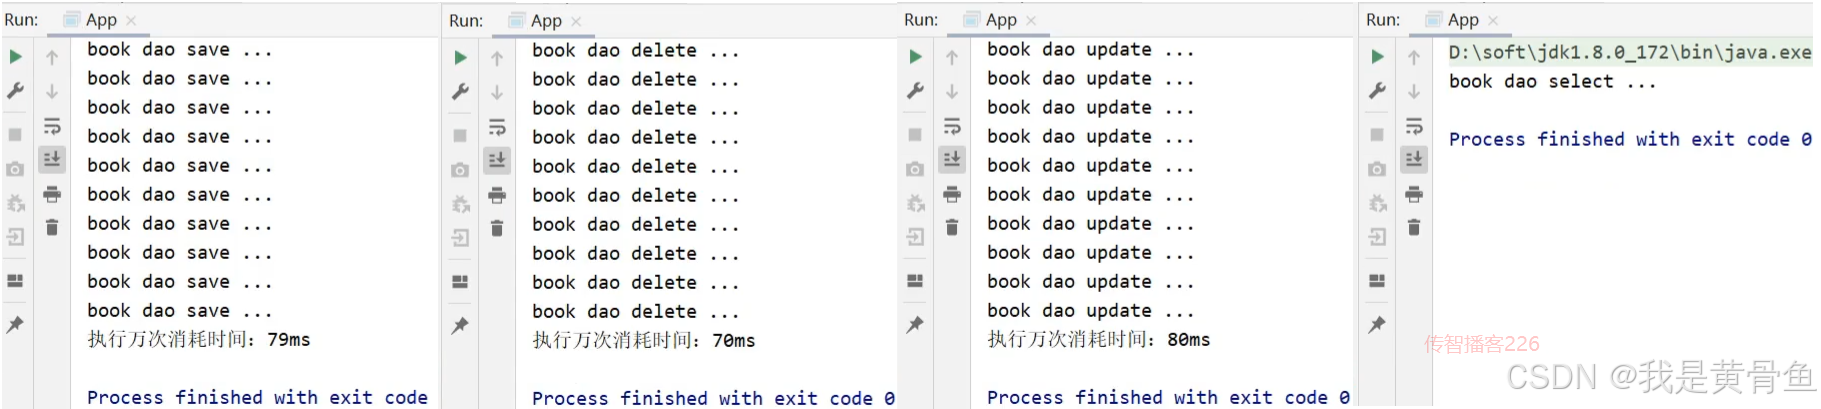
Task: Pin the tab in select output panel
Action: click(x=1377, y=324)
